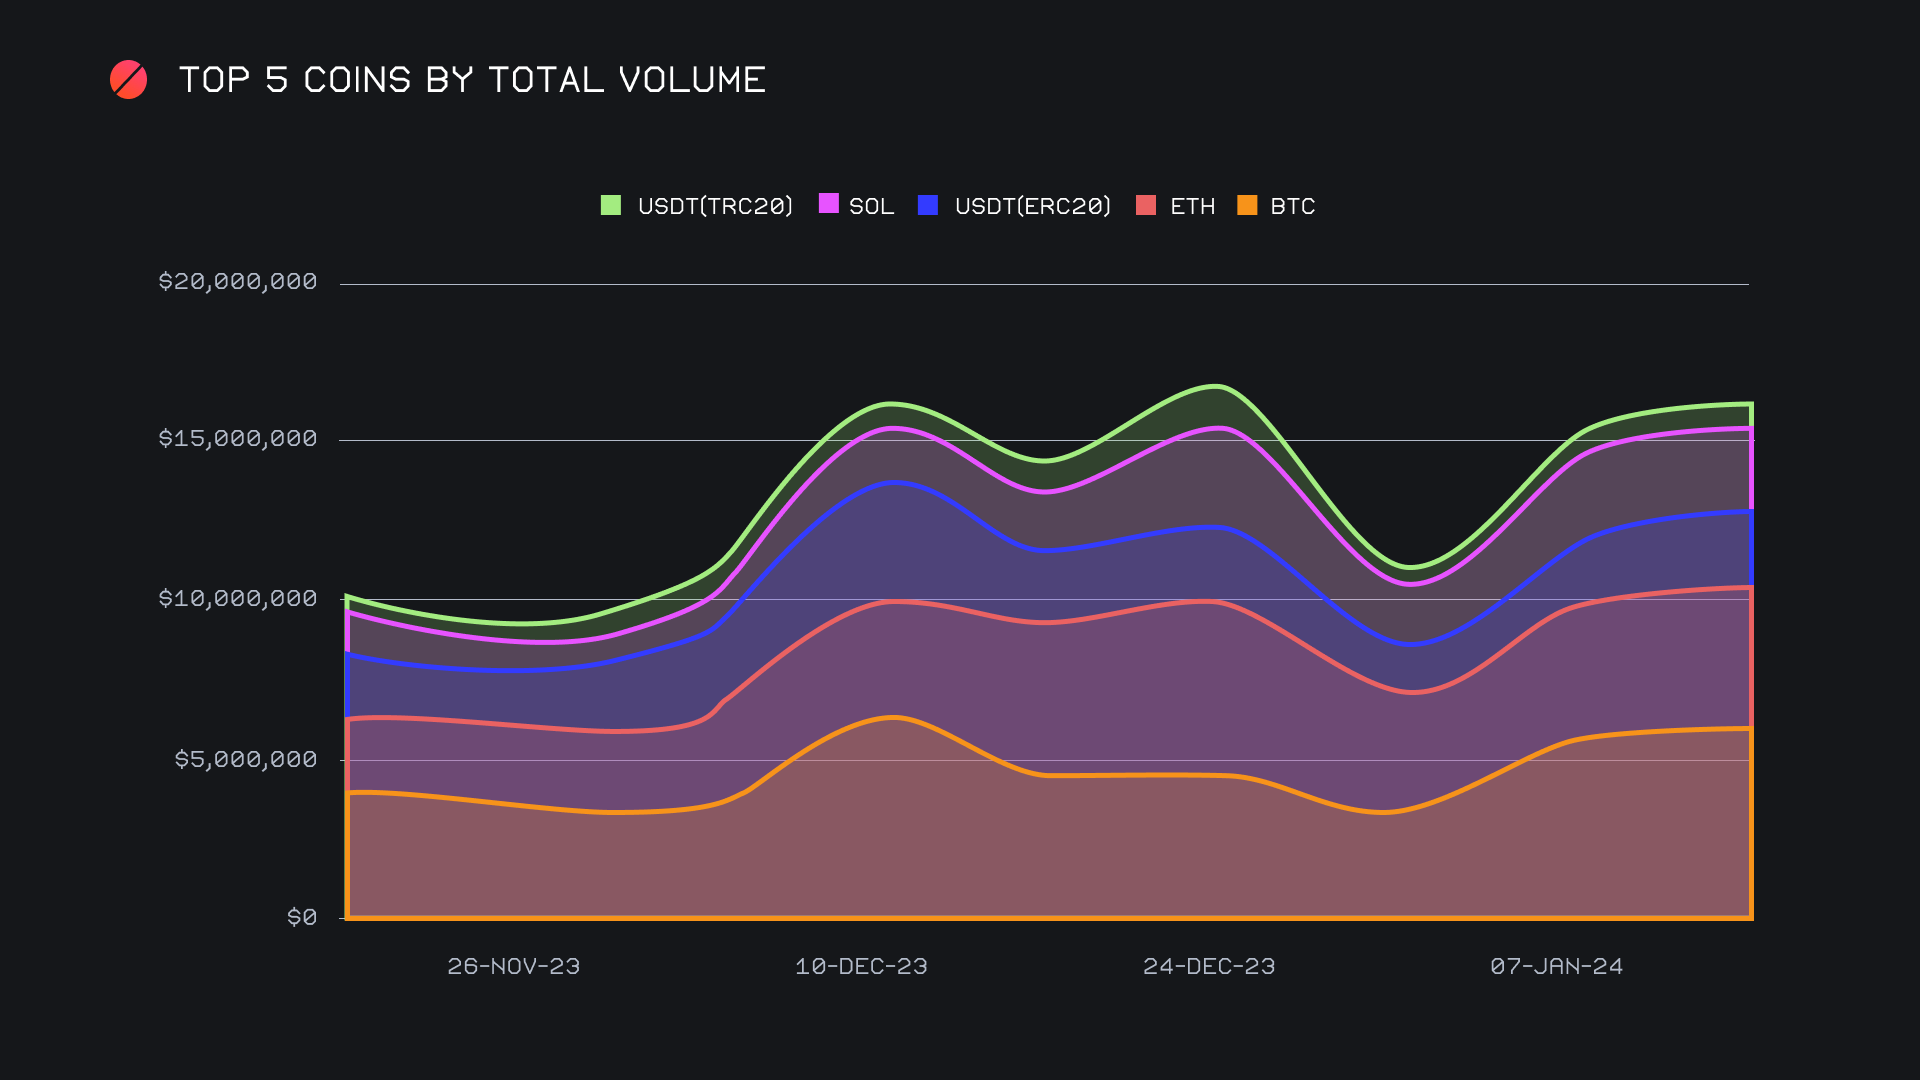This screenshot has height=1080, width=1920.
Task: Toggle the BTC series label
Action: tap(1292, 206)
